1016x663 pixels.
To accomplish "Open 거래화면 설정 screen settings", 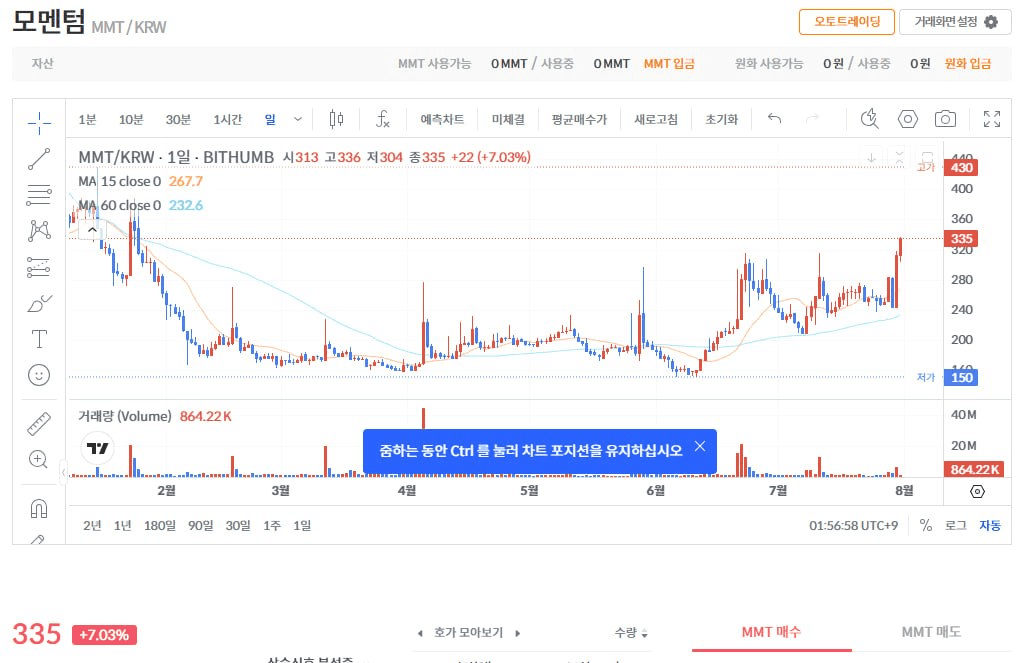I will coord(956,21).
